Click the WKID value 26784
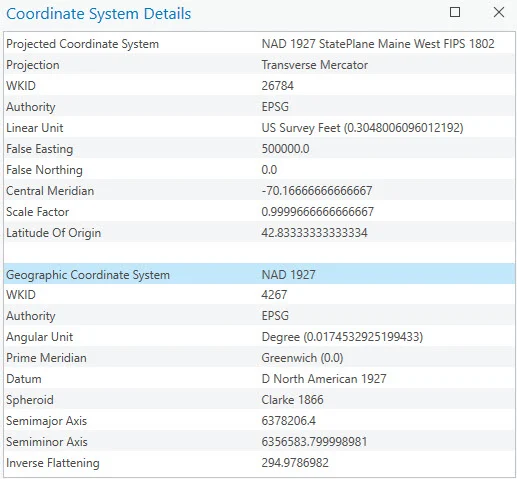Screen dimensions: 517x479 click(x=277, y=86)
